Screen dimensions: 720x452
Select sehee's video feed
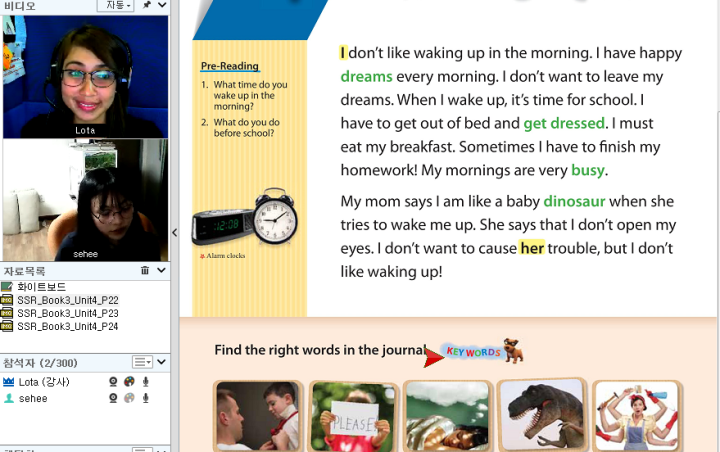click(x=85, y=200)
